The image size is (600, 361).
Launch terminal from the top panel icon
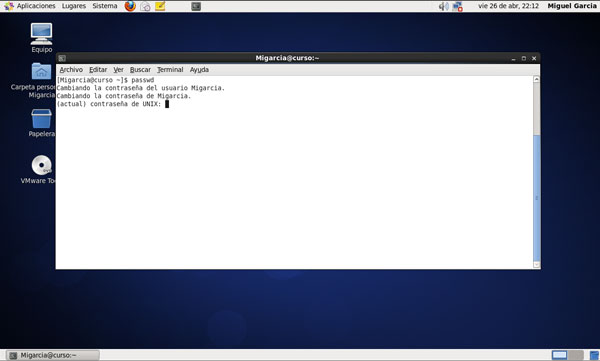point(196,6)
